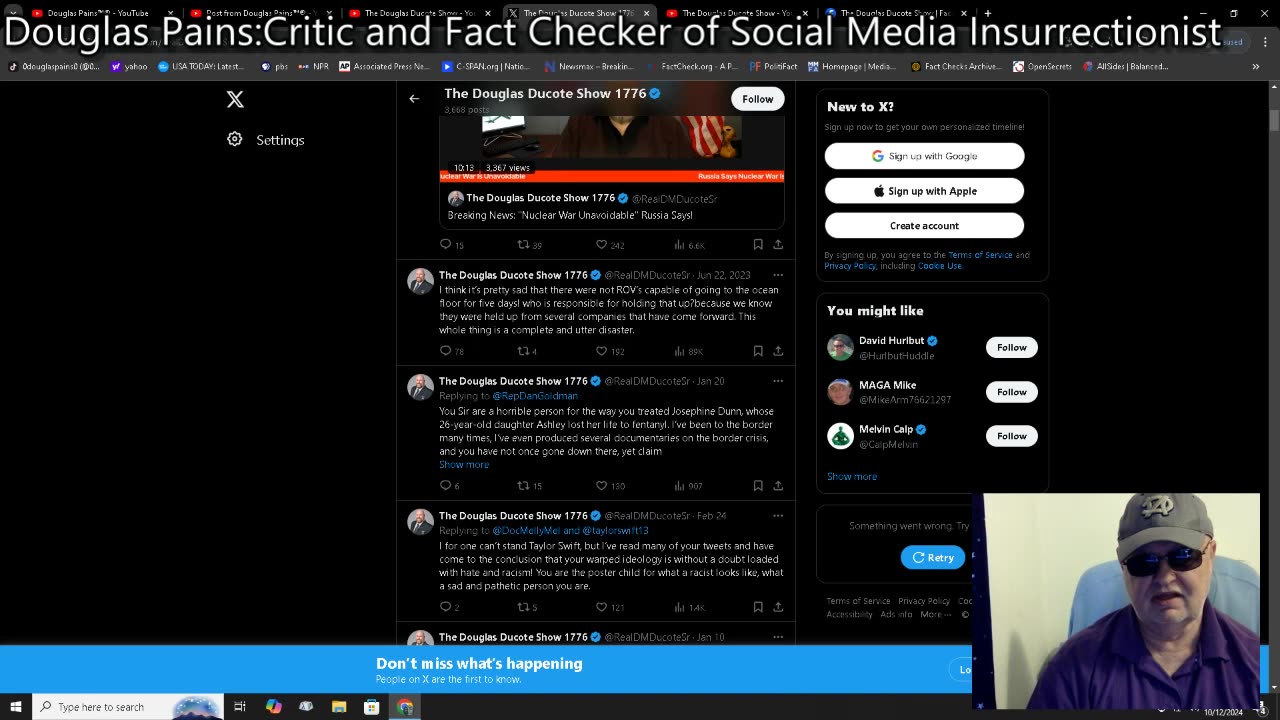Open Microsoft Store from taskbar

(x=371, y=707)
